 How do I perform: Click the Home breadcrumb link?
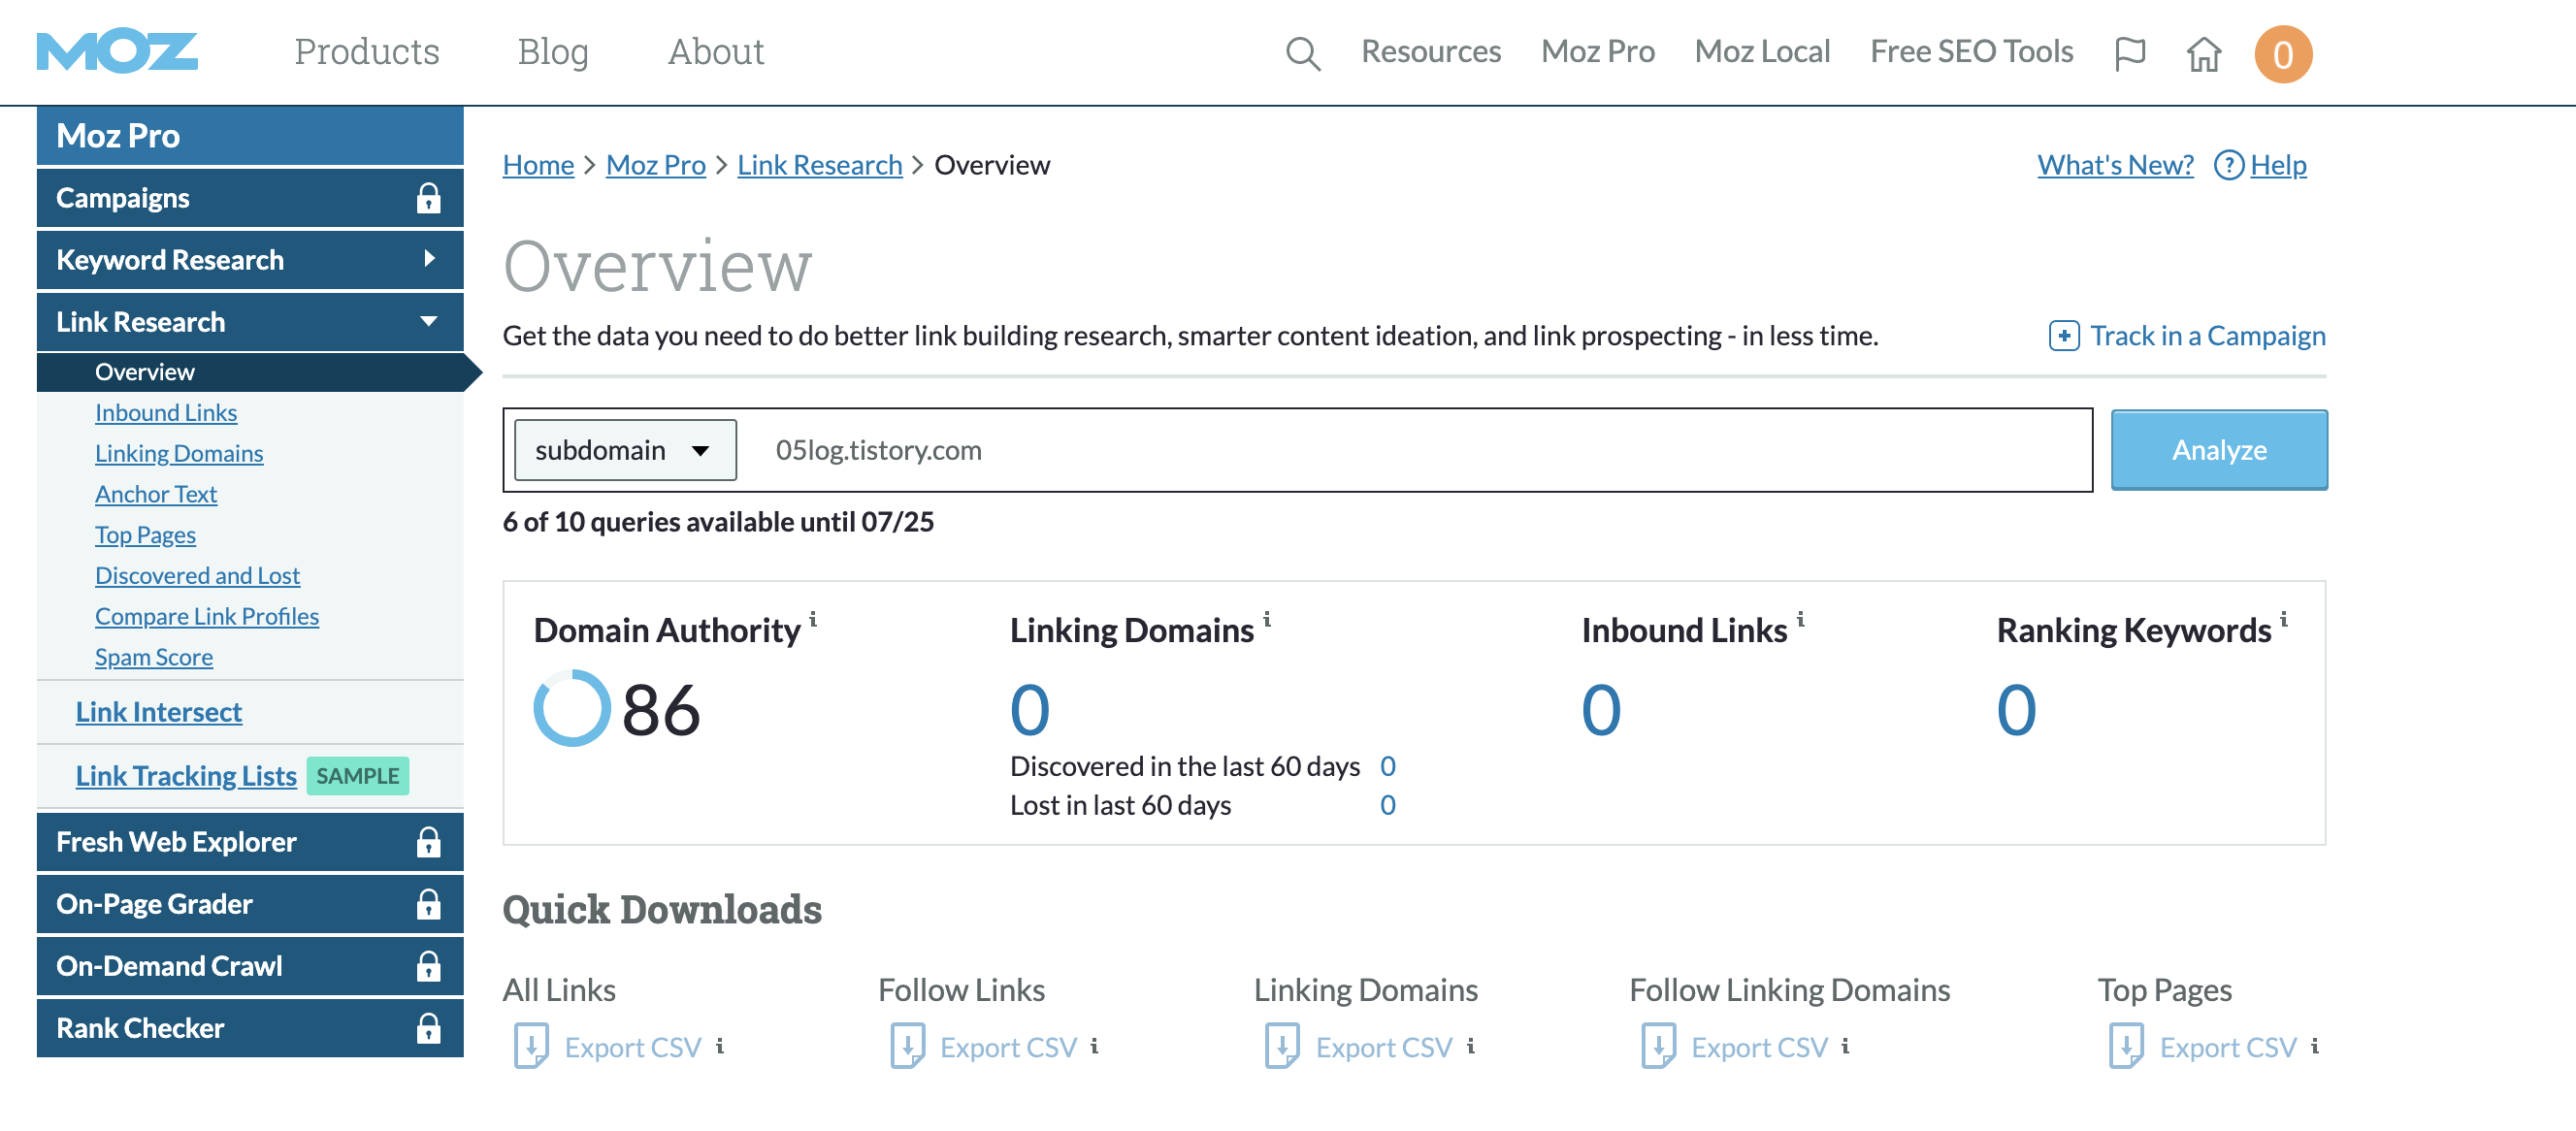[538, 165]
